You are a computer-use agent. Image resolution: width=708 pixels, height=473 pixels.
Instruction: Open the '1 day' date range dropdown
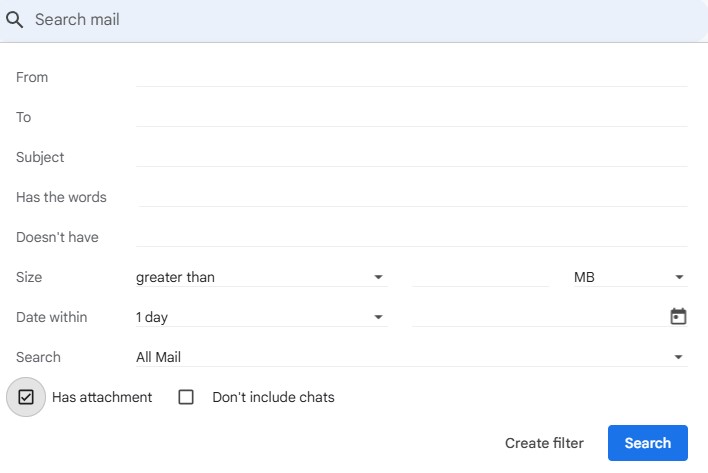click(260, 317)
